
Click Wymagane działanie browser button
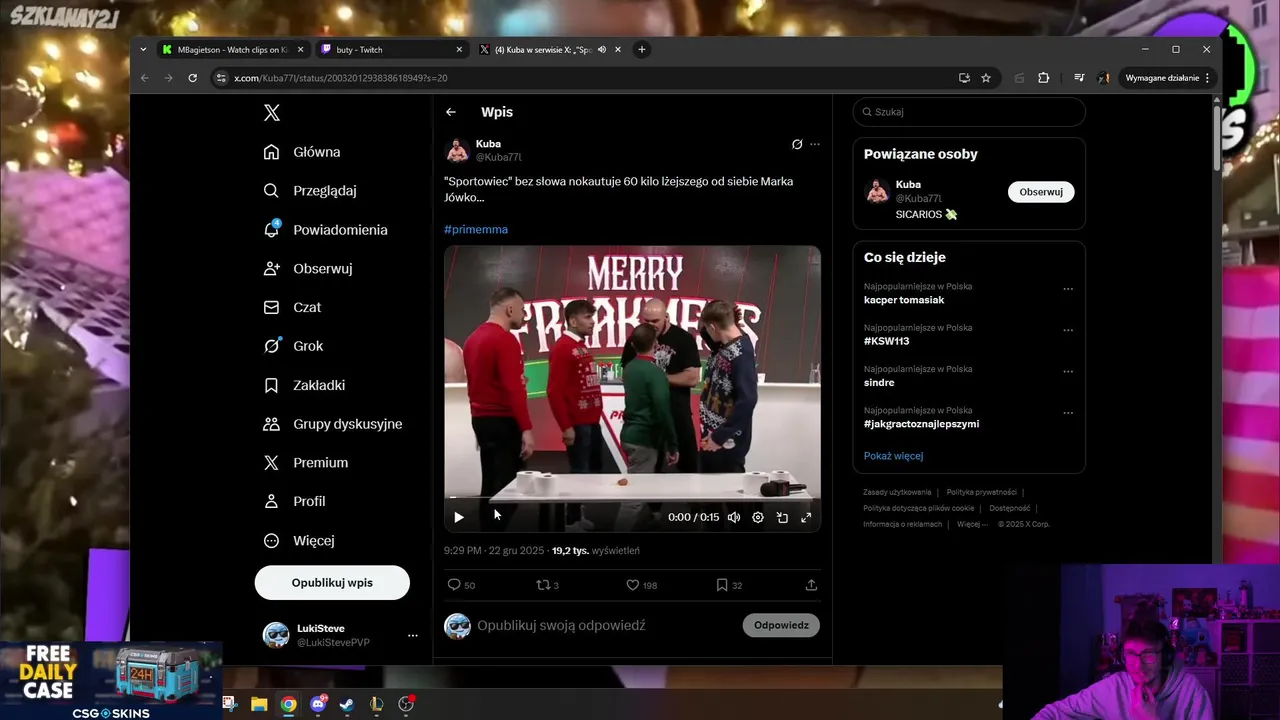click(x=1168, y=78)
